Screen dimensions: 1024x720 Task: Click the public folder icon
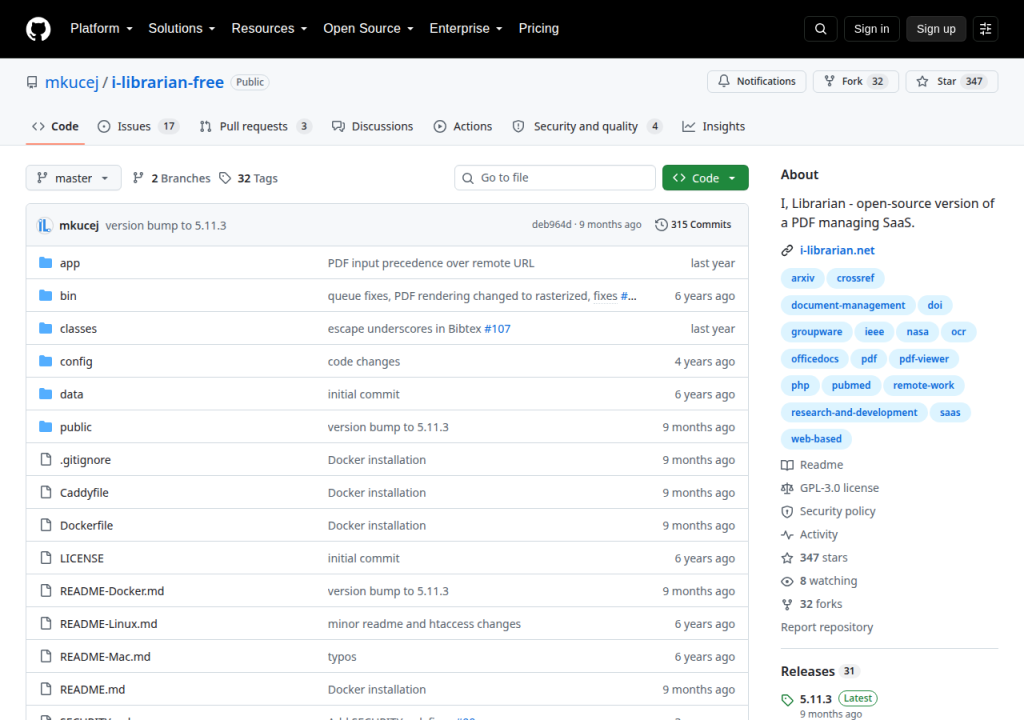point(45,427)
